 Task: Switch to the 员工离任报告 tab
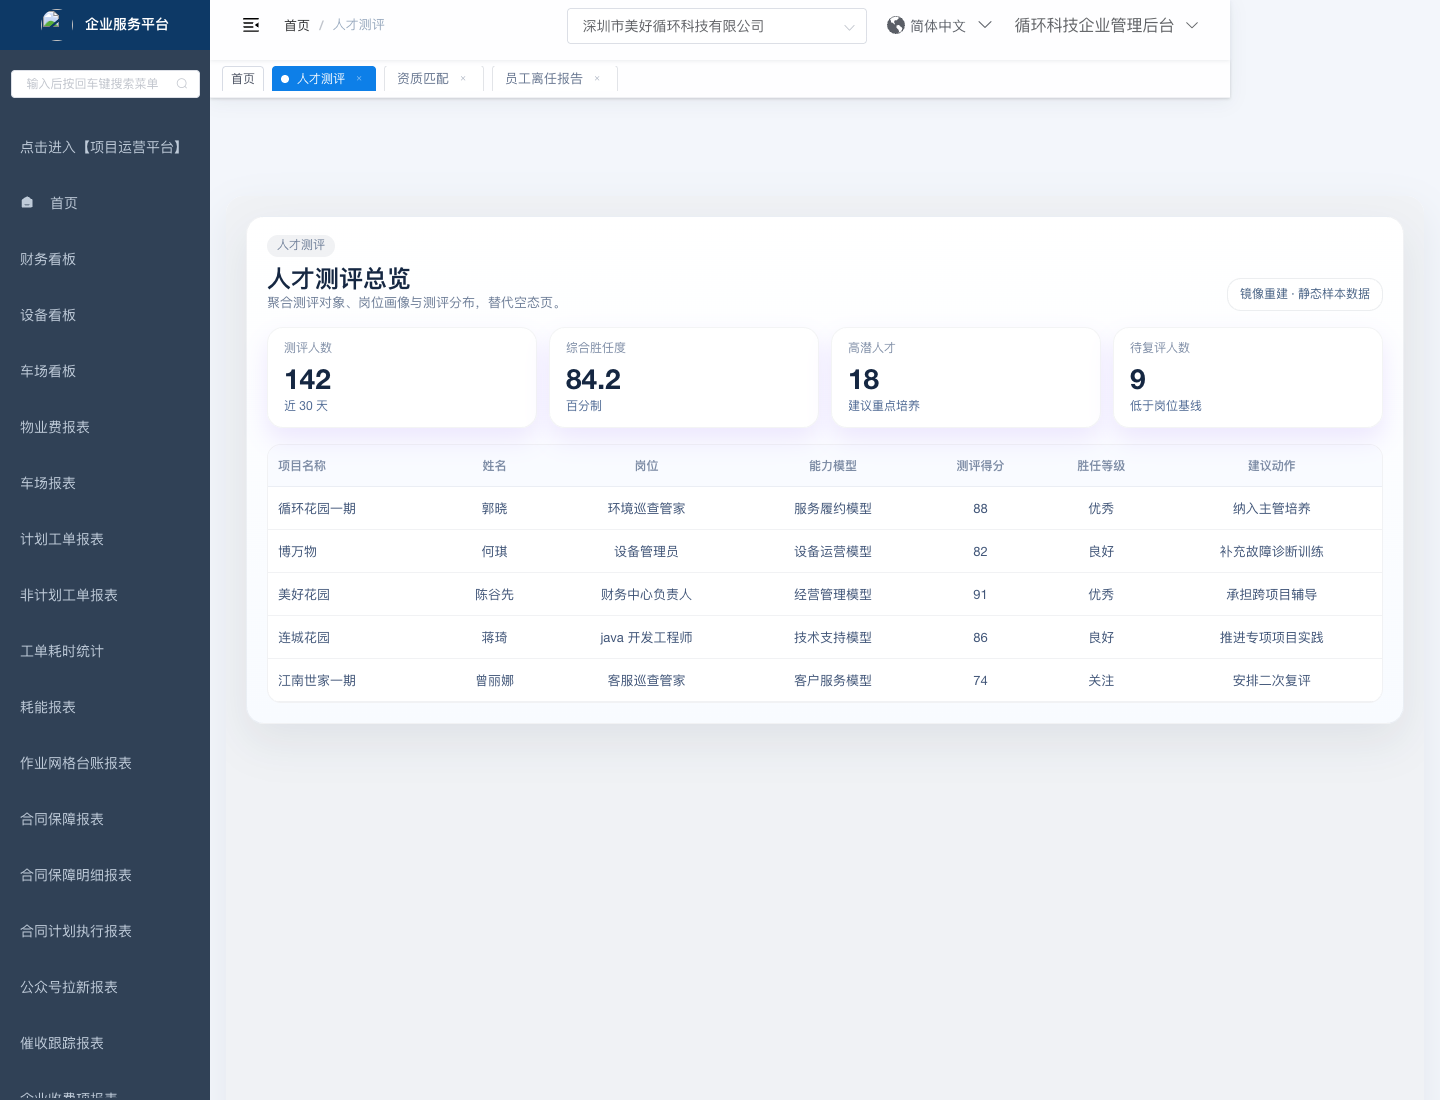pyautogui.click(x=543, y=79)
